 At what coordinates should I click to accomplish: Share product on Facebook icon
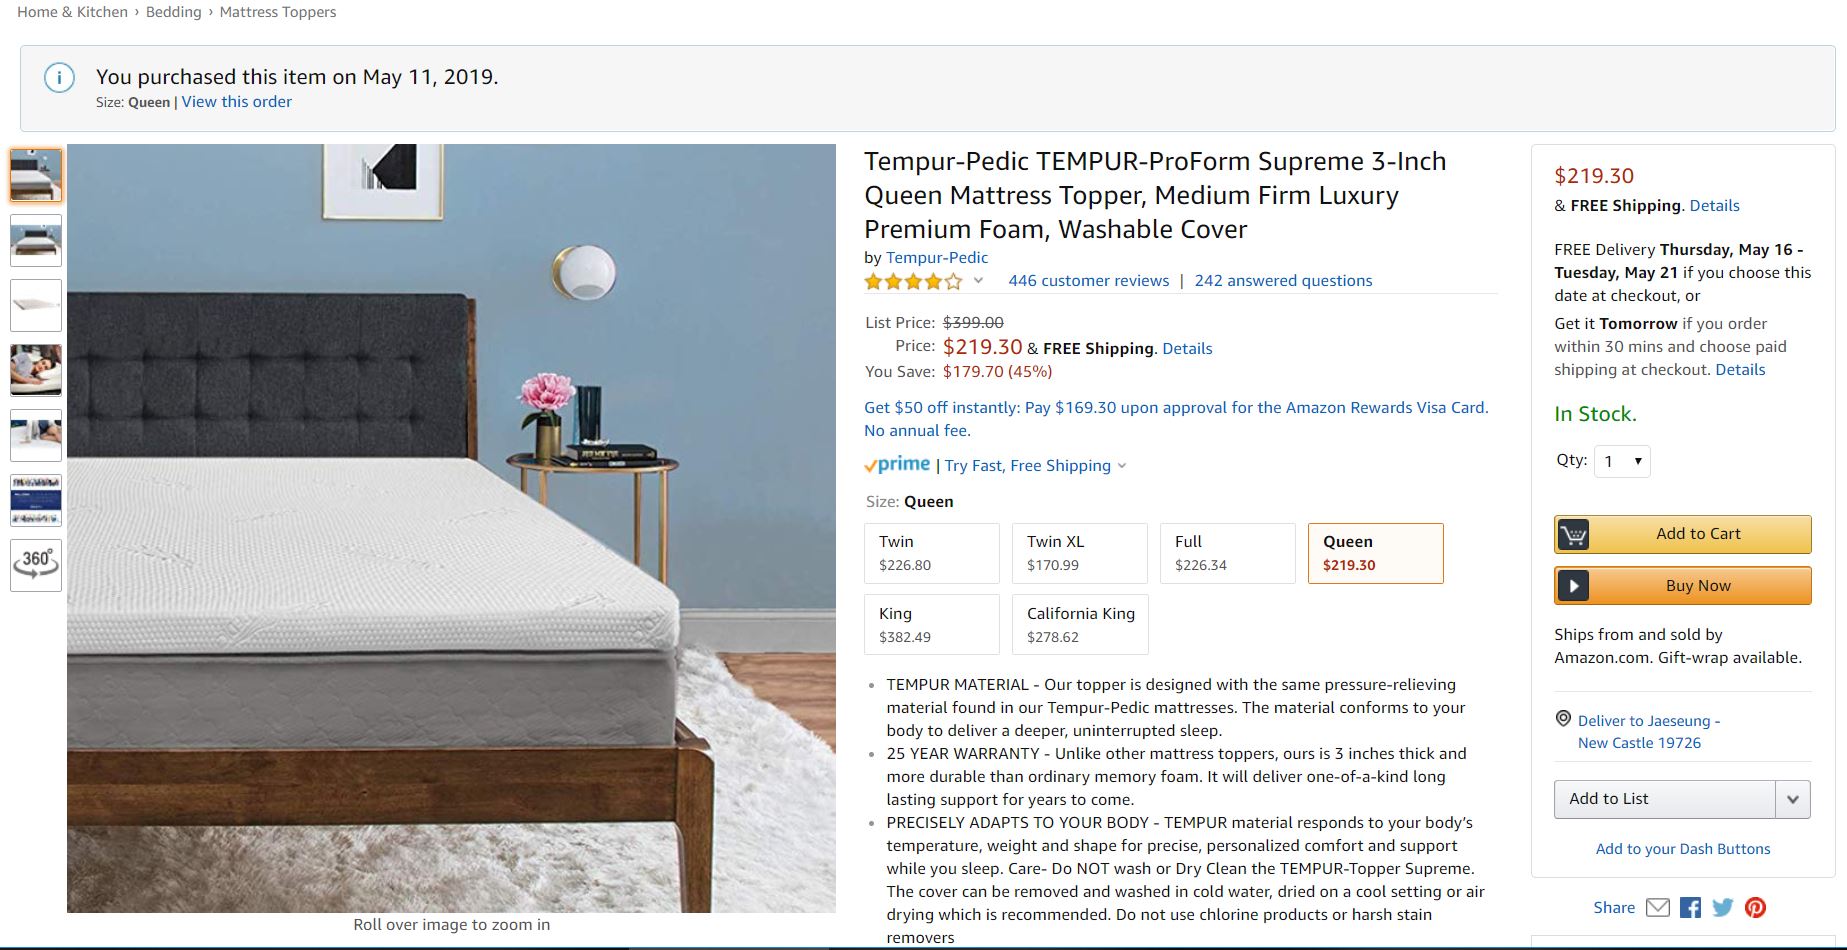[x=1690, y=908]
